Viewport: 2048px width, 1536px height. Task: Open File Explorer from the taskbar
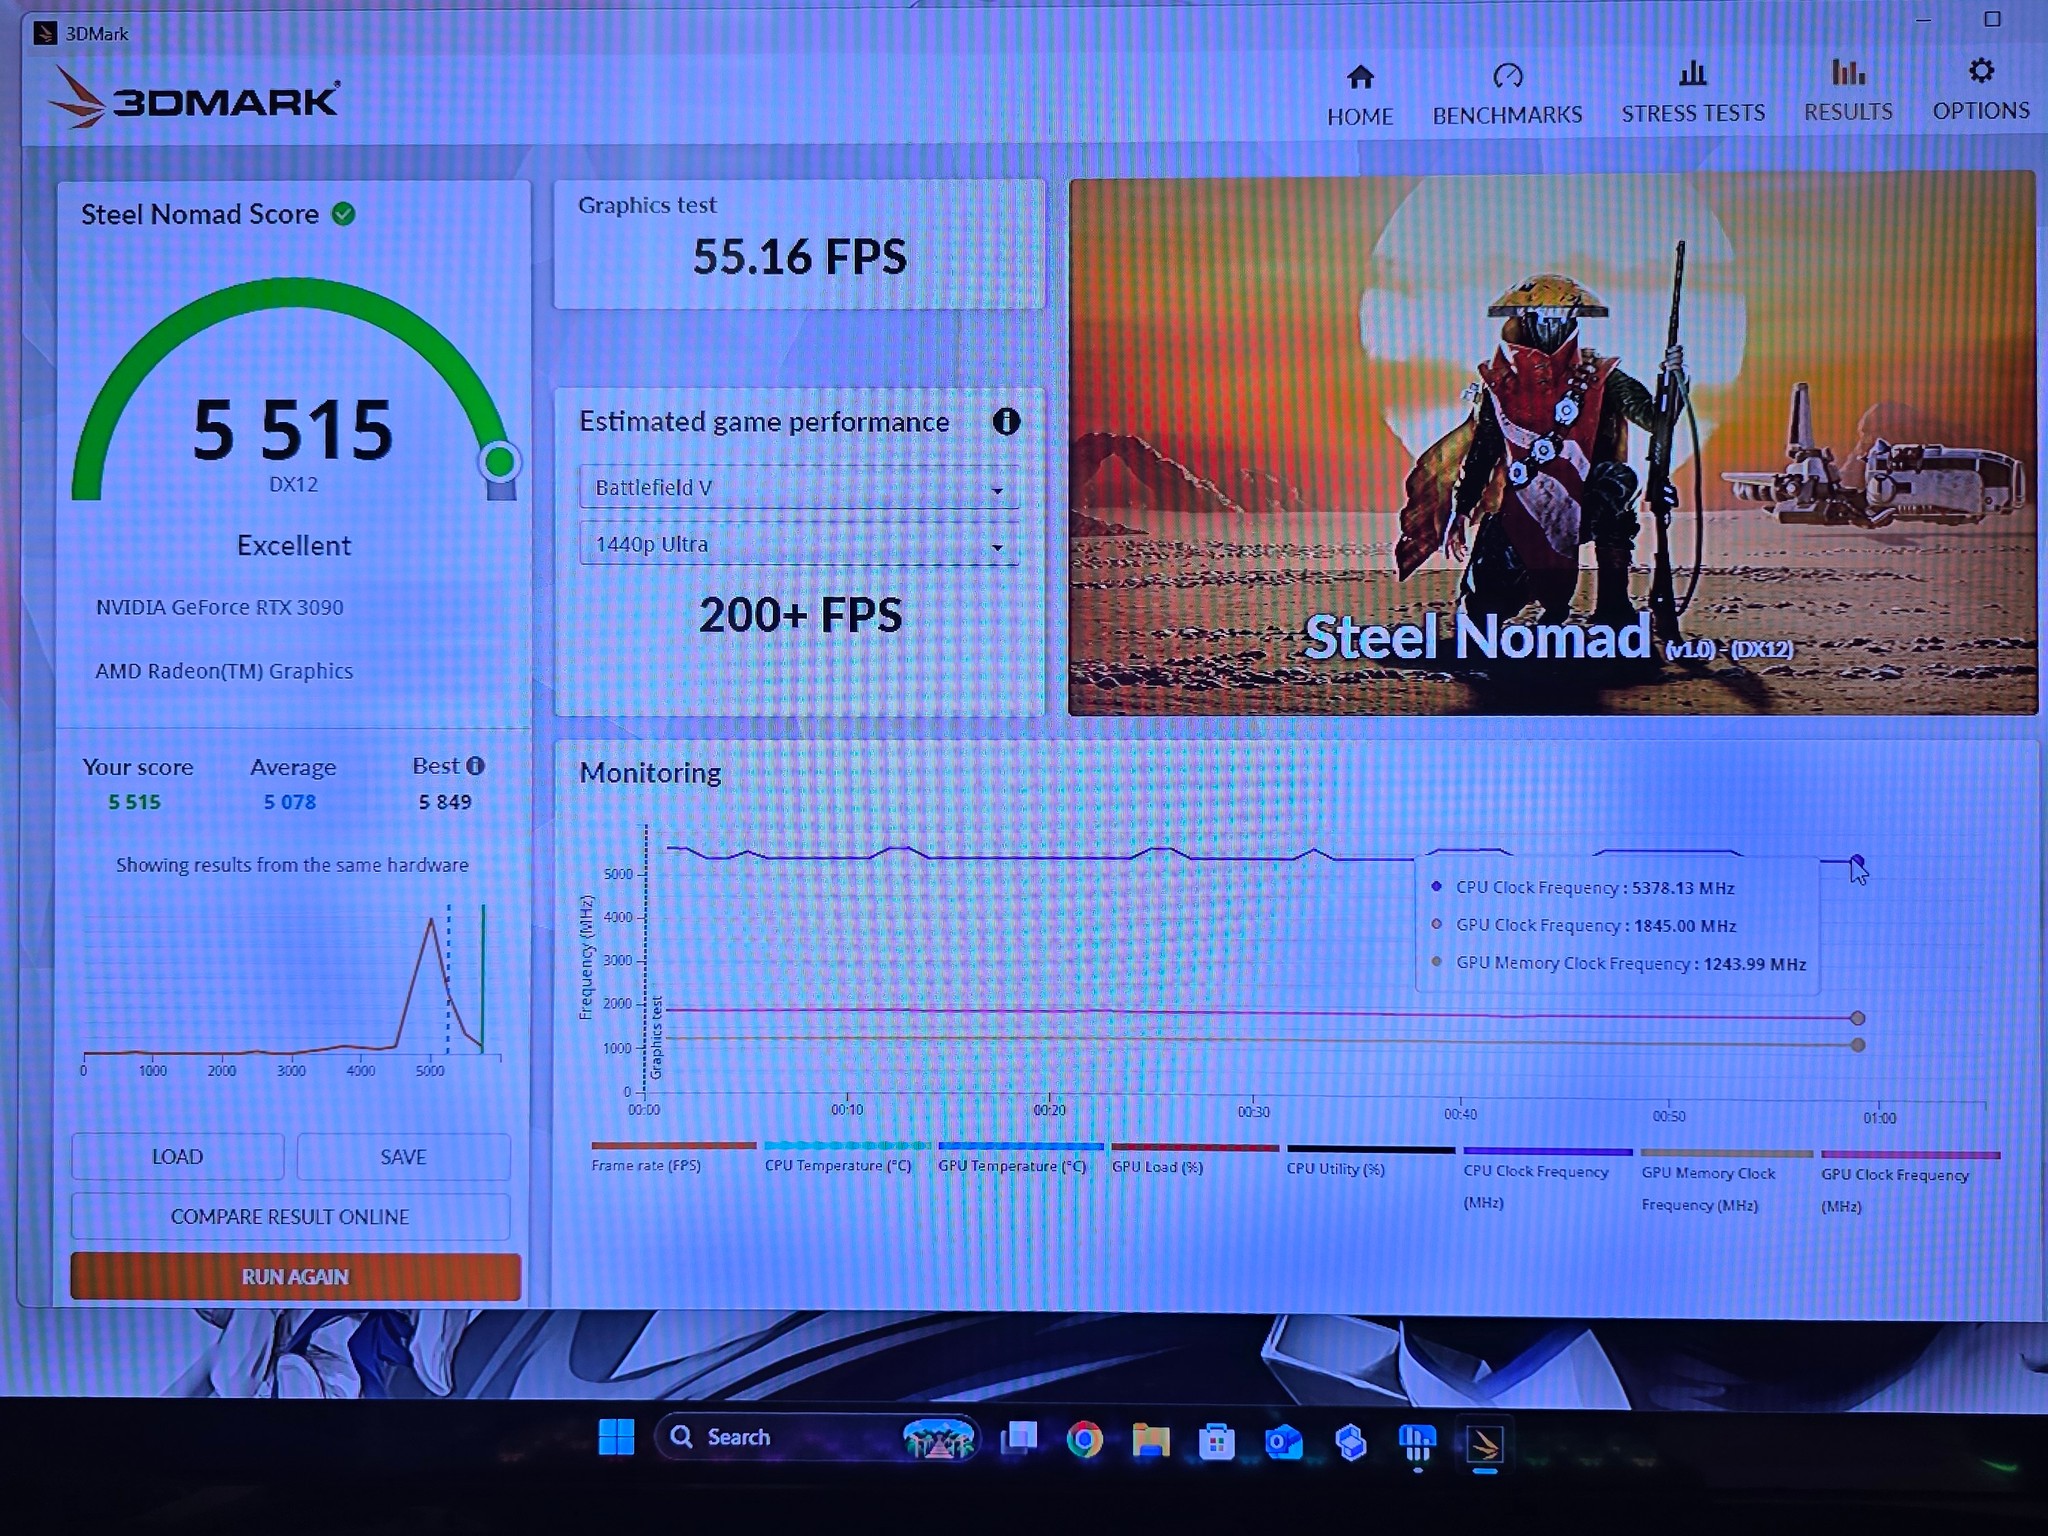tap(1150, 1440)
